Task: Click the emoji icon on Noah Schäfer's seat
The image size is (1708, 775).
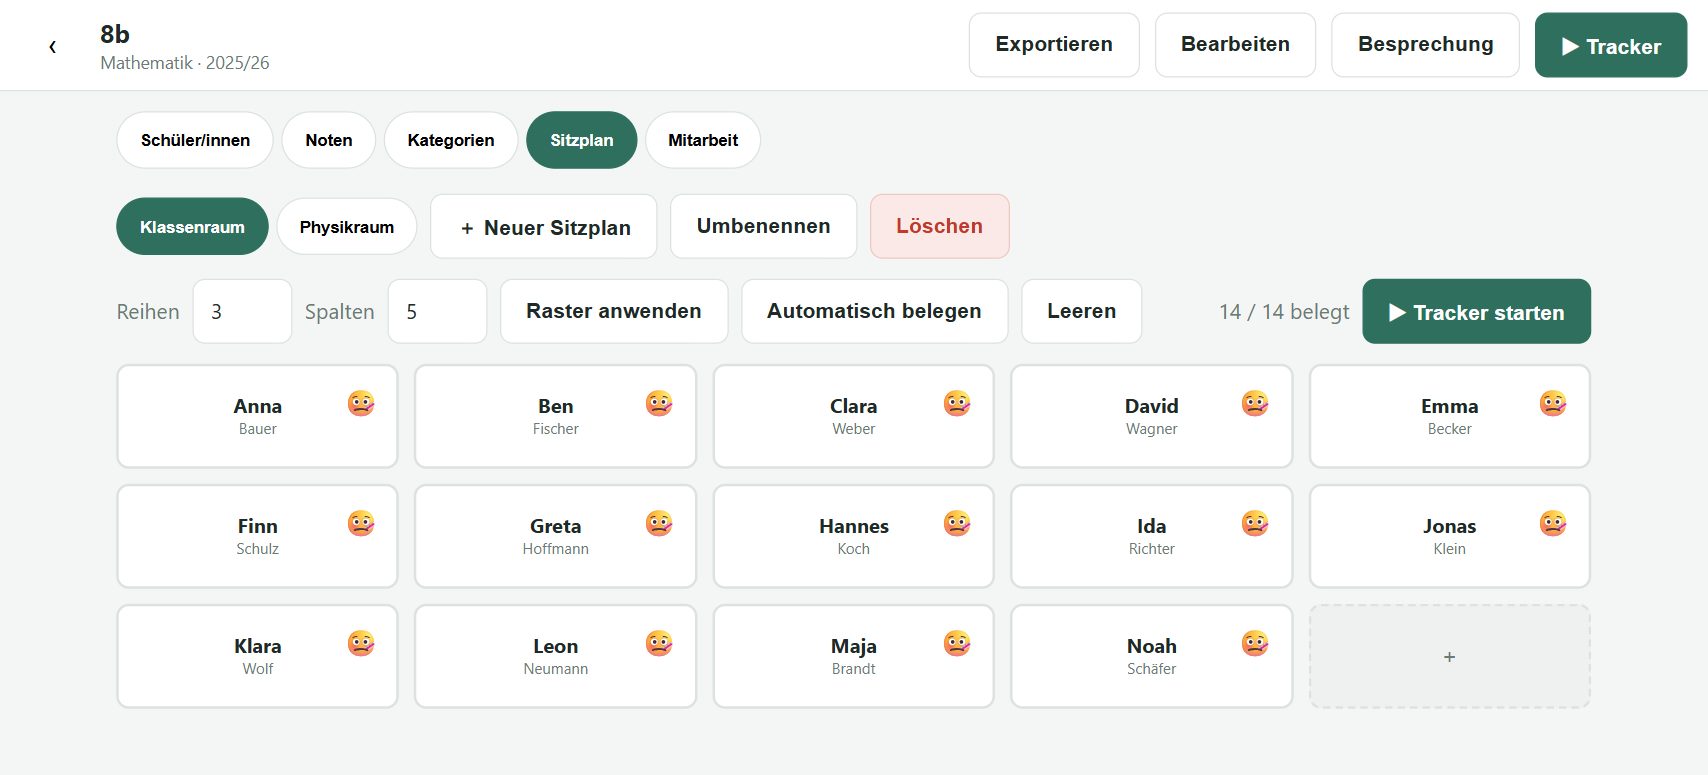Action: [1255, 644]
